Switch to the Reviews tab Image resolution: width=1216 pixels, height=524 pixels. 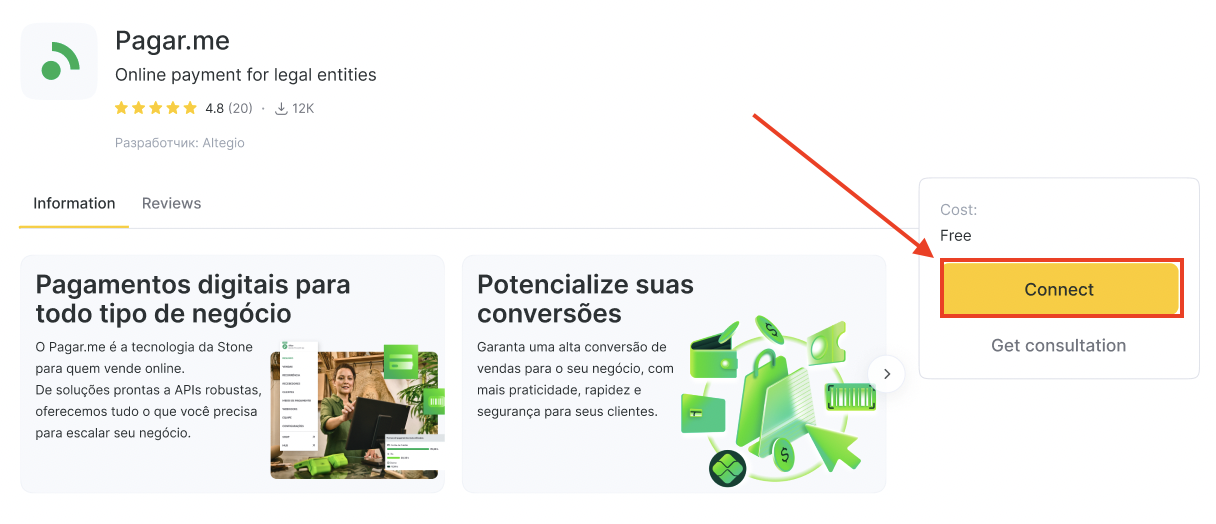click(171, 203)
